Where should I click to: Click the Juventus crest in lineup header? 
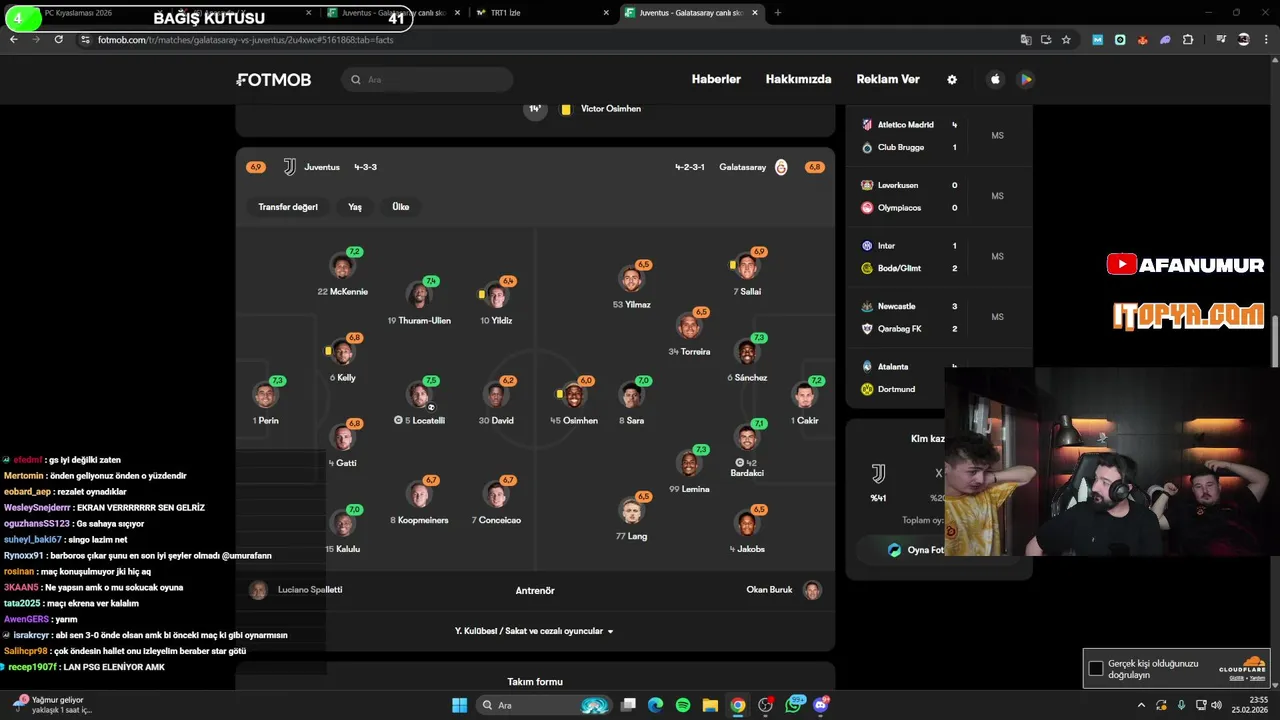pyautogui.click(x=290, y=167)
